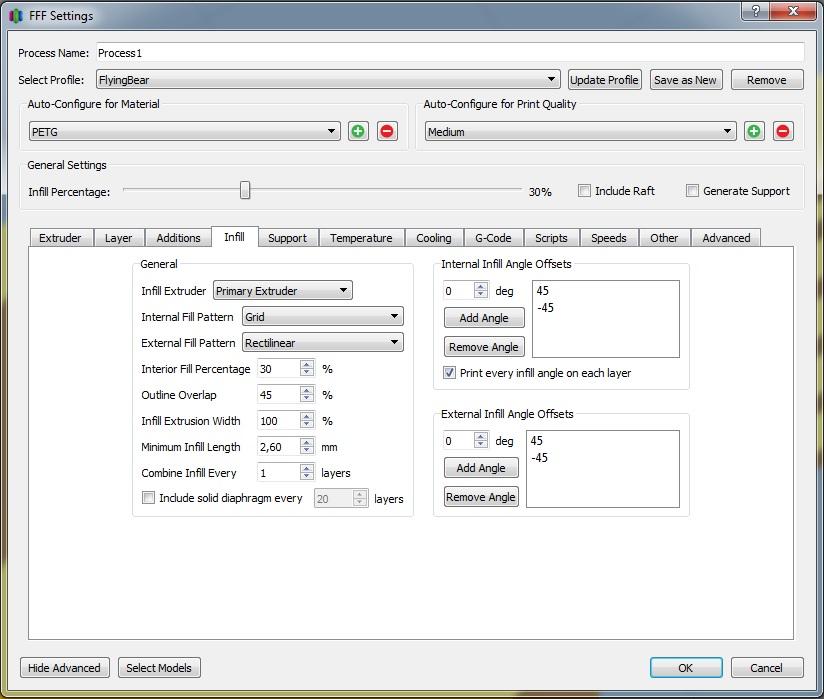Screen dimensions: 825x699
Task: Click green plus icon to add material
Action: pos(358,131)
